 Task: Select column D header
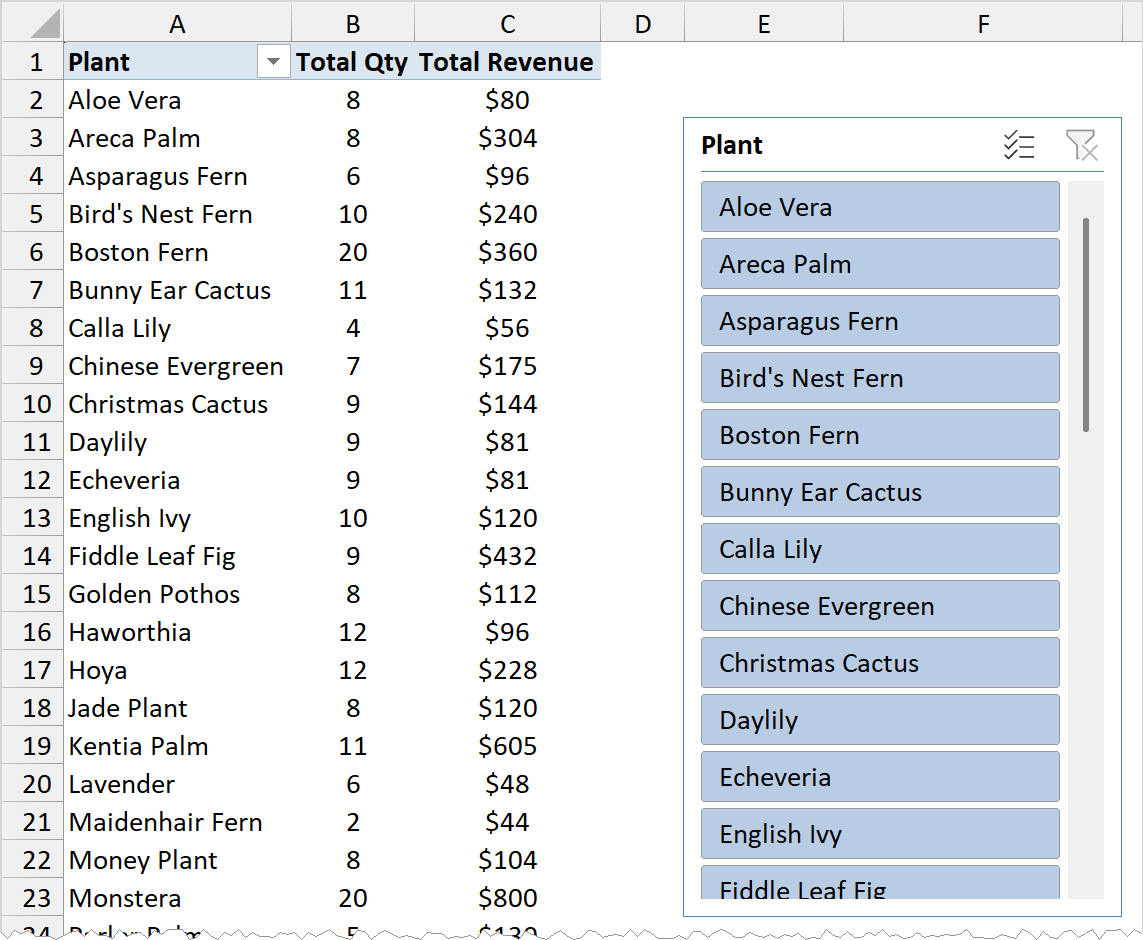(x=642, y=23)
